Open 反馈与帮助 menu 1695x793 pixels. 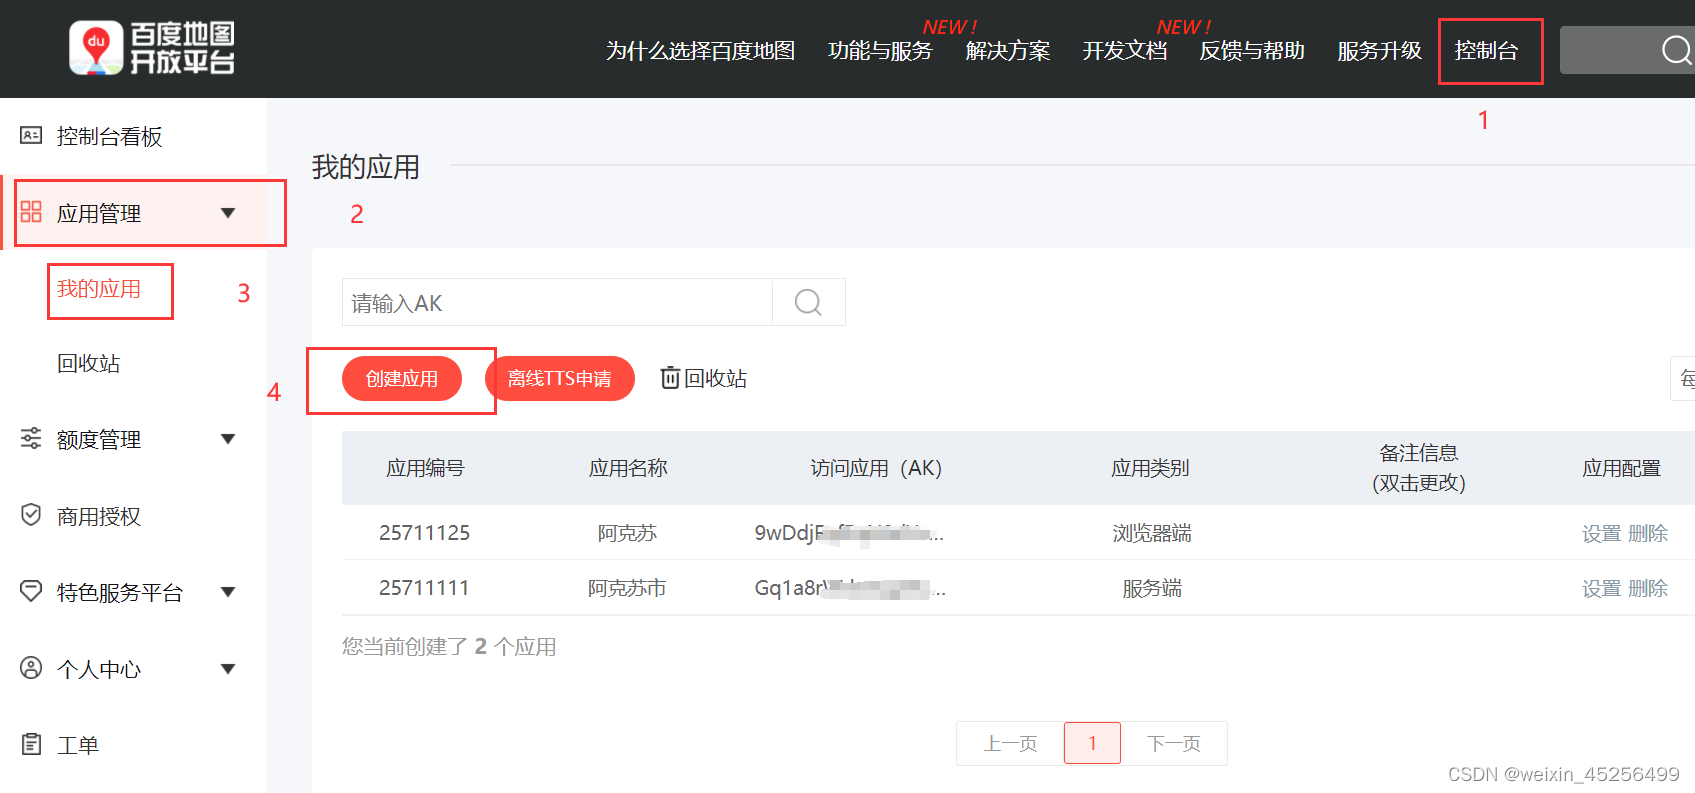1252,51
